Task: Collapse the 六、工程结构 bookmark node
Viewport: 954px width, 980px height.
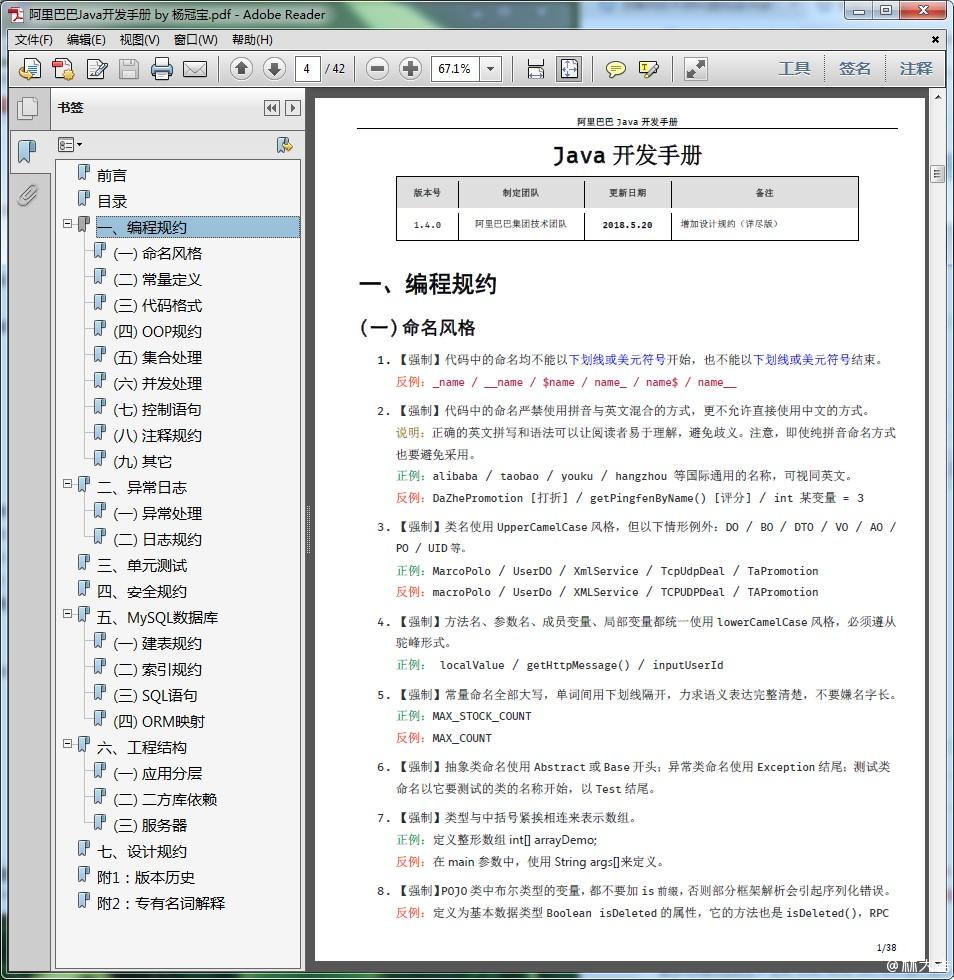Action: pyautogui.click(x=67, y=743)
